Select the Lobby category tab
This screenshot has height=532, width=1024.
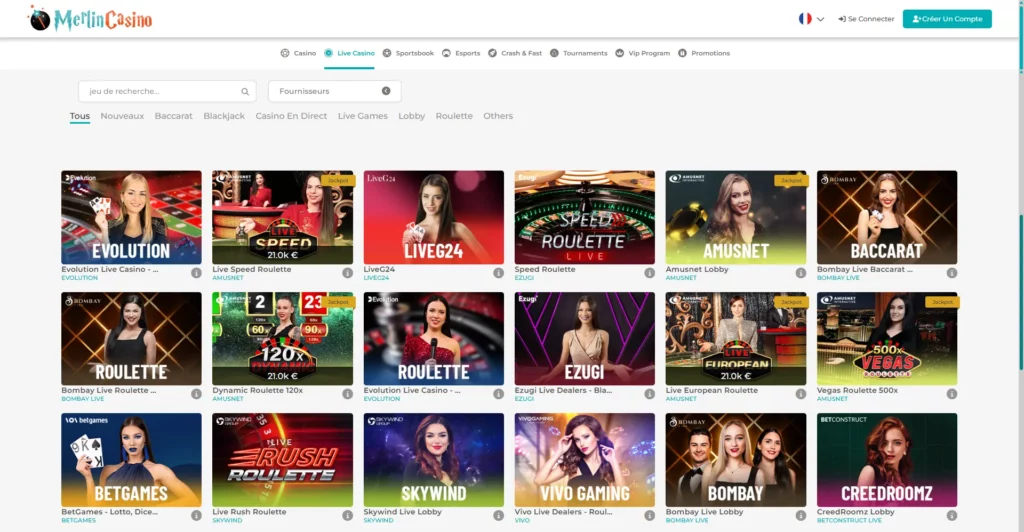click(411, 116)
